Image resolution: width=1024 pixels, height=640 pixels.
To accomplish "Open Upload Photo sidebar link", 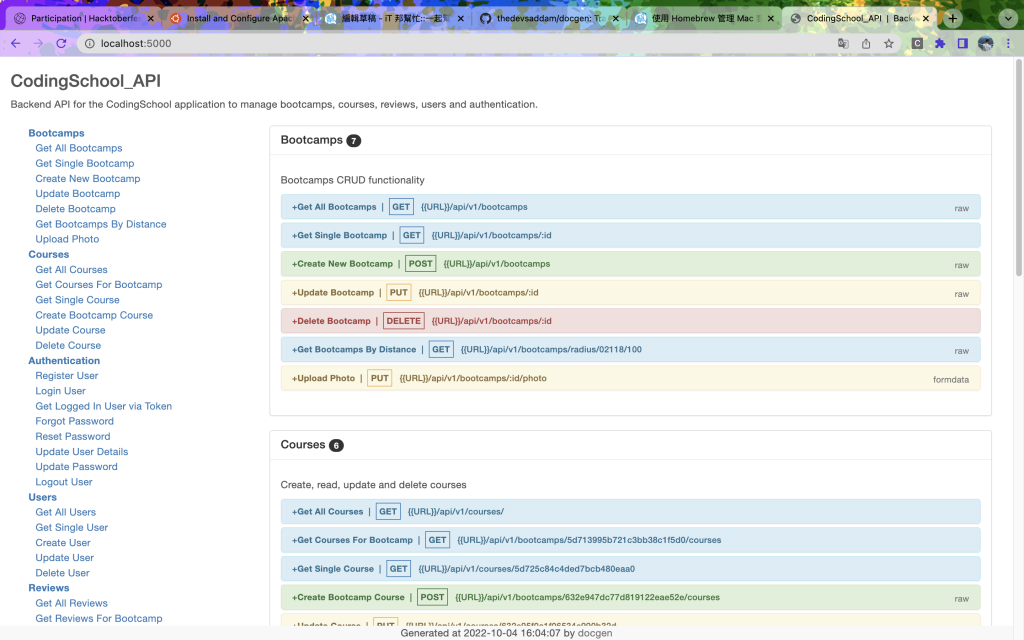I will tap(67, 239).
